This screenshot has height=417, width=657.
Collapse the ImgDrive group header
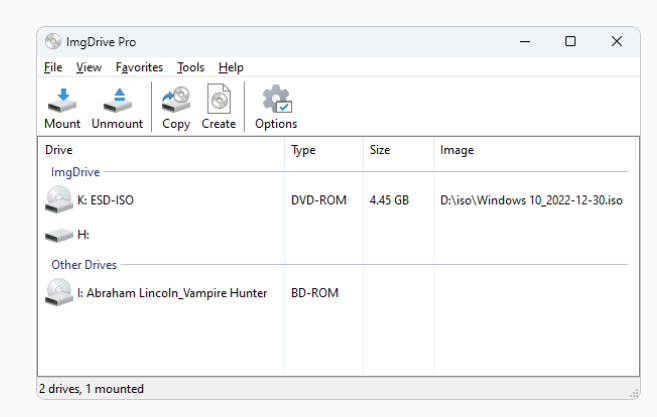click(75, 172)
